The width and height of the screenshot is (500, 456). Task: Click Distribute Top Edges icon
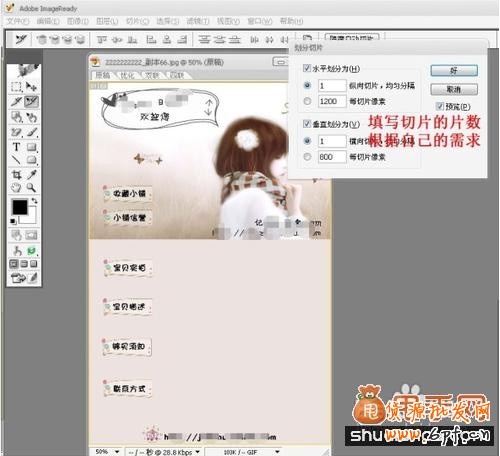coord(204,40)
